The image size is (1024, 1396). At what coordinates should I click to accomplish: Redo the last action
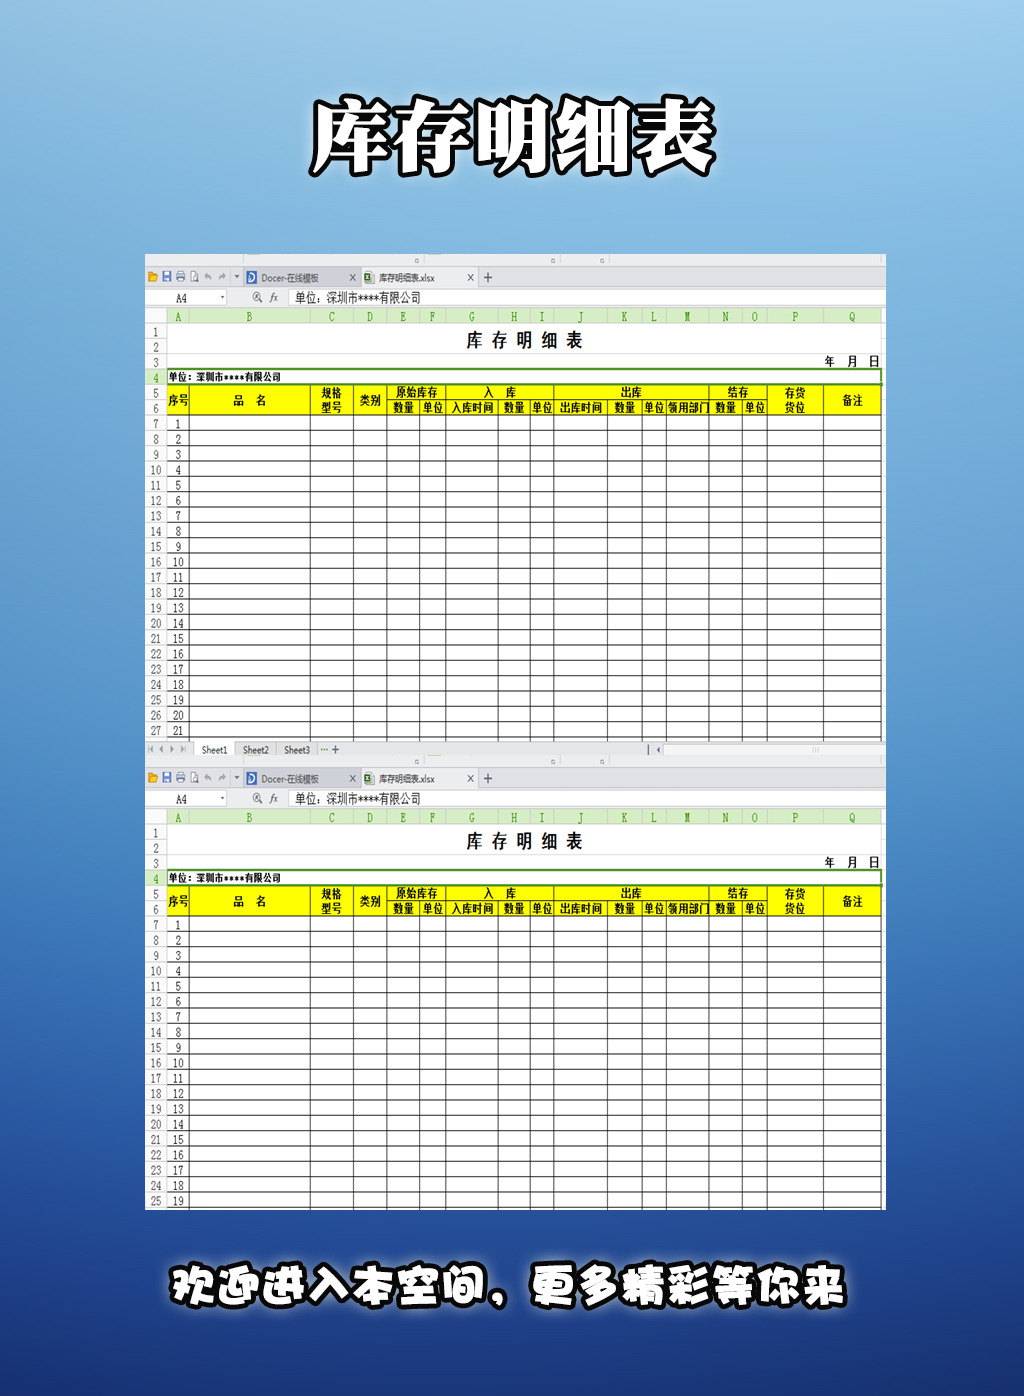pyautogui.click(x=221, y=278)
